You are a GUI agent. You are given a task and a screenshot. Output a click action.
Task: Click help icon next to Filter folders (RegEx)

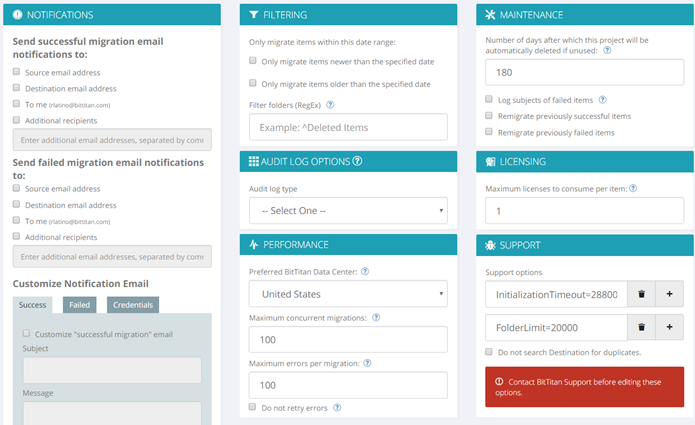tap(330, 105)
